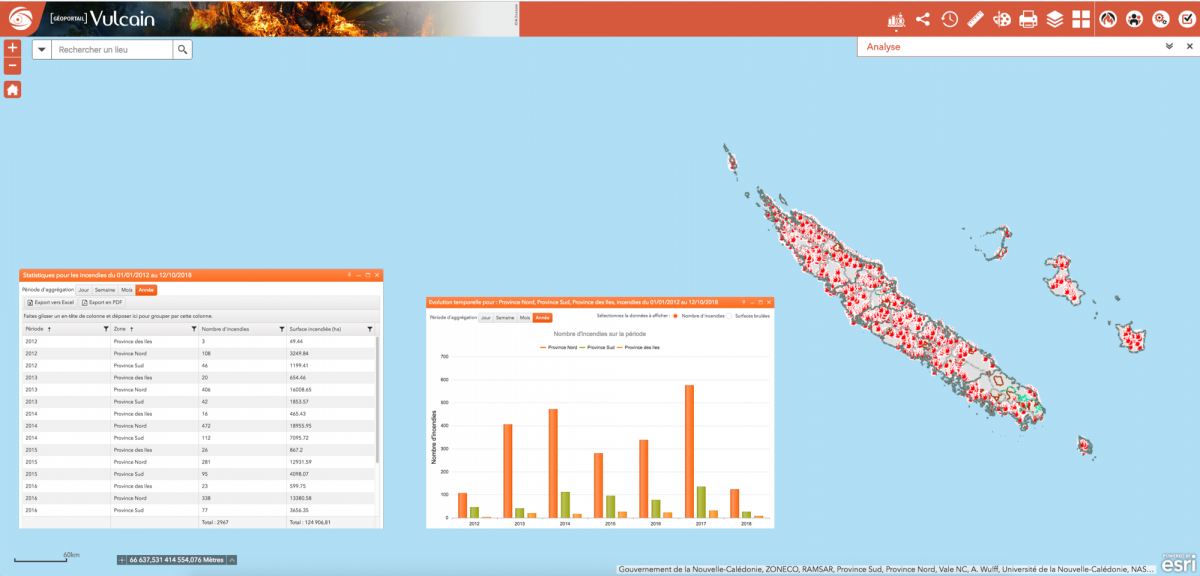Screen dimensions: 1200x576
Task: Click Export vers Excel button
Action: tap(50, 302)
